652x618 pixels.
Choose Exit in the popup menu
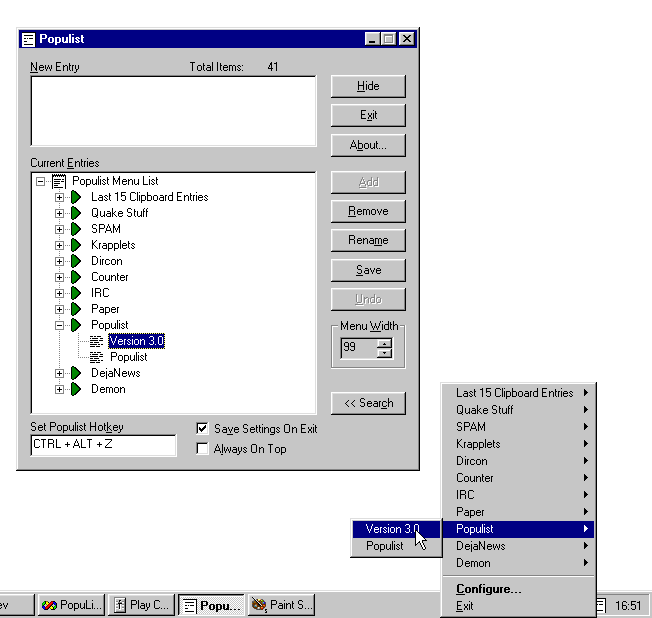[x=519, y=606]
